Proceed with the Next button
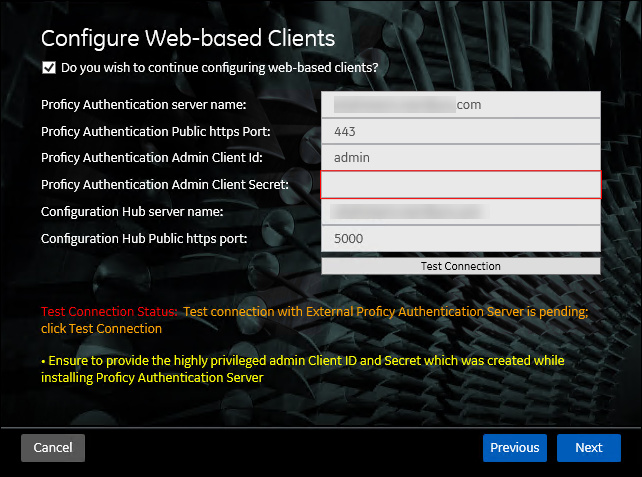Image resolution: width=642 pixels, height=477 pixels. tap(589, 448)
